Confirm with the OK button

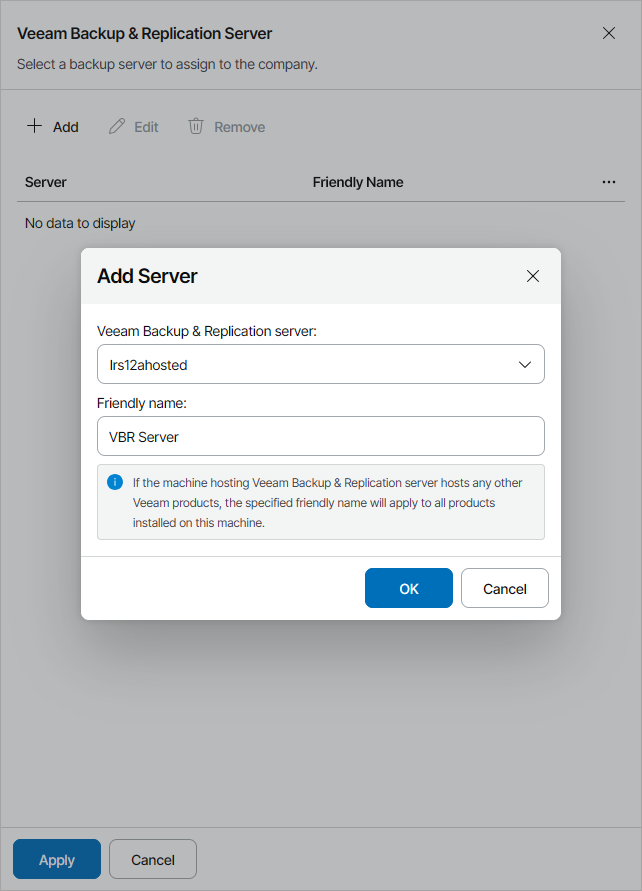pyautogui.click(x=408, y=588)
